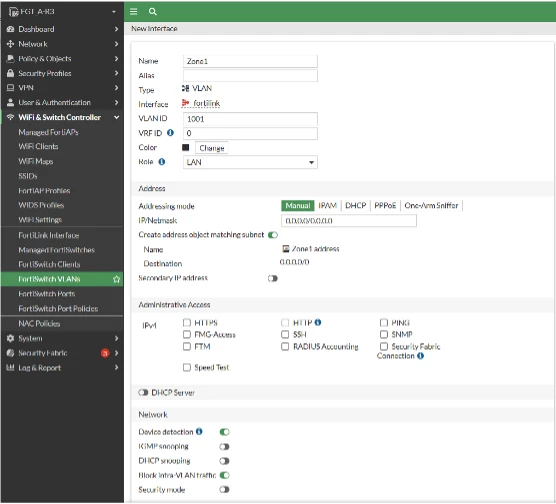Select One-Arm Sniffer addressing mode
Image resolution: width=556 pixels, height=504 pixels.
pos(431,206)
